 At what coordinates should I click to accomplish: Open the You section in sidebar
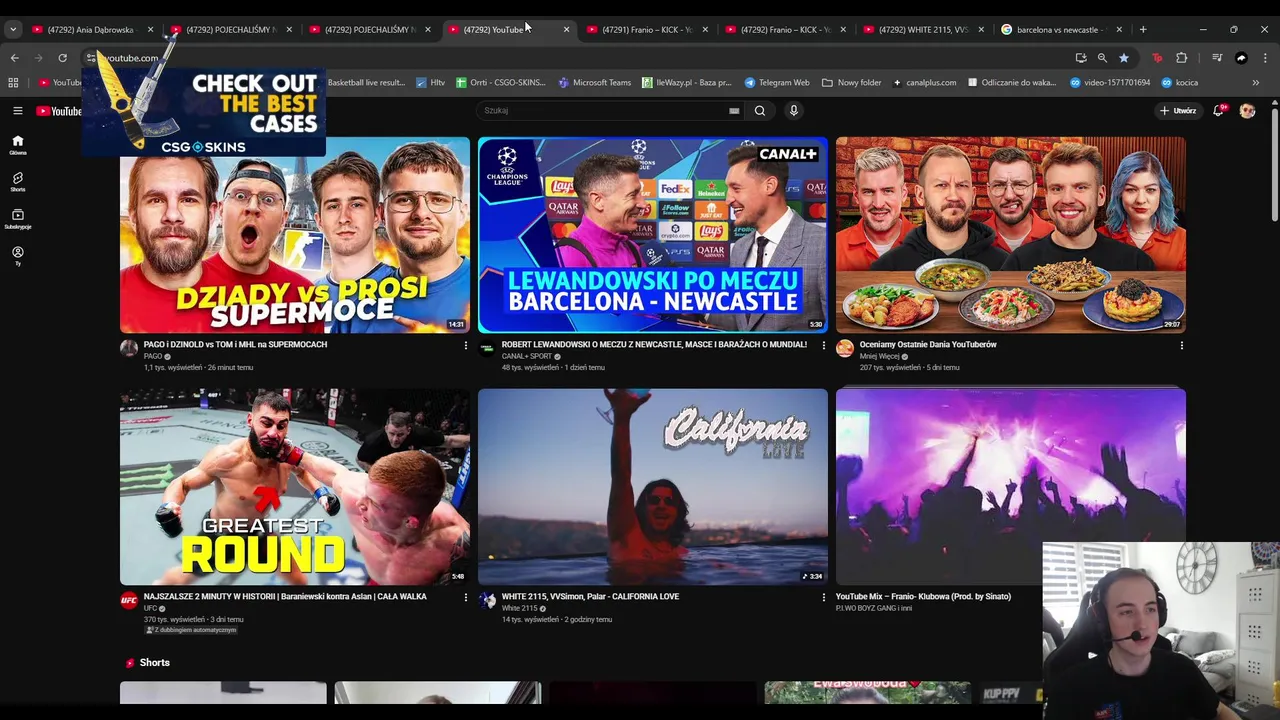[x=17, y=256]
